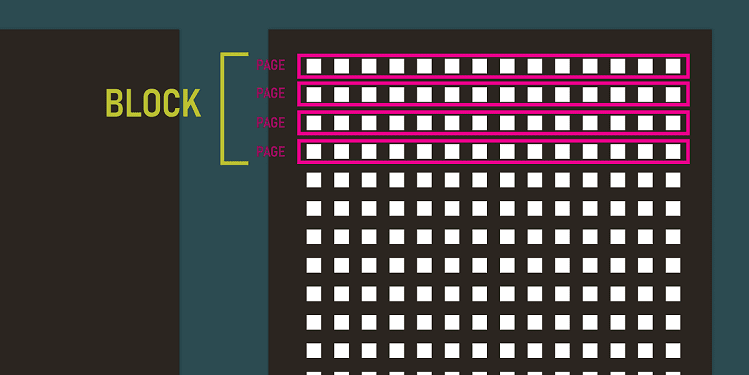Click the last cell in the first unboxed row
749x375 pixels.
pos(673,180)
